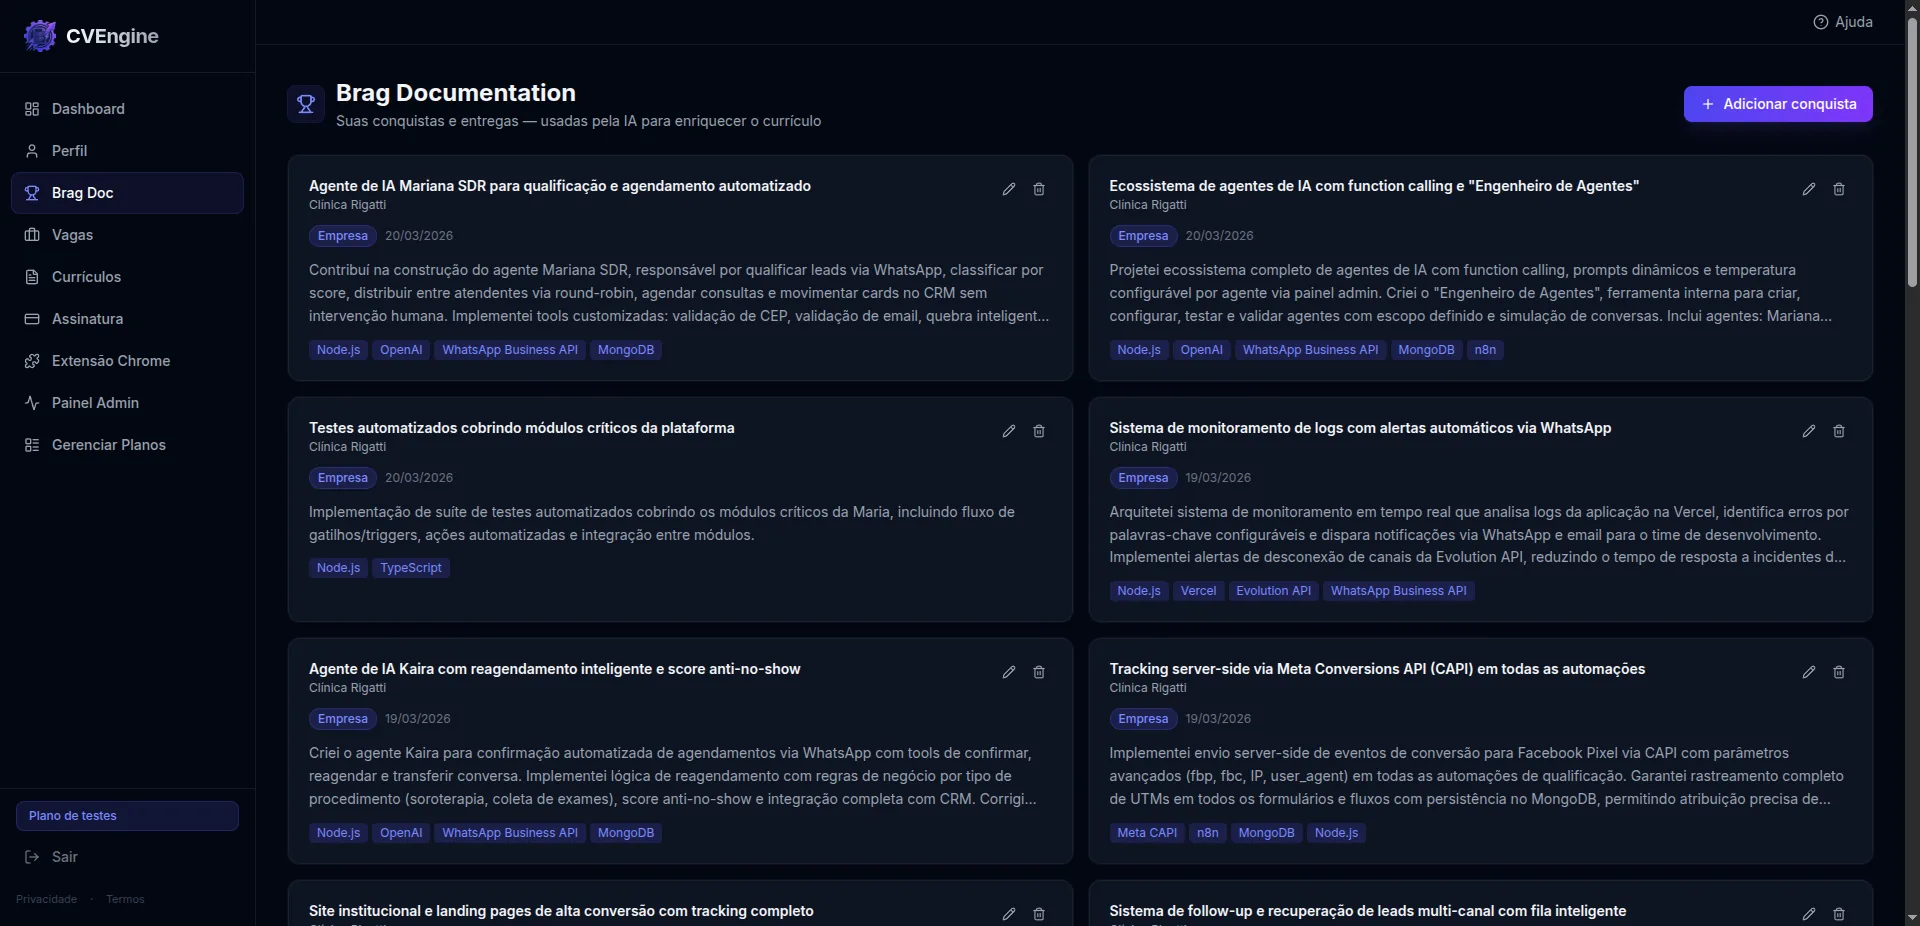Navigate to Currículos

tap(86, 277)
